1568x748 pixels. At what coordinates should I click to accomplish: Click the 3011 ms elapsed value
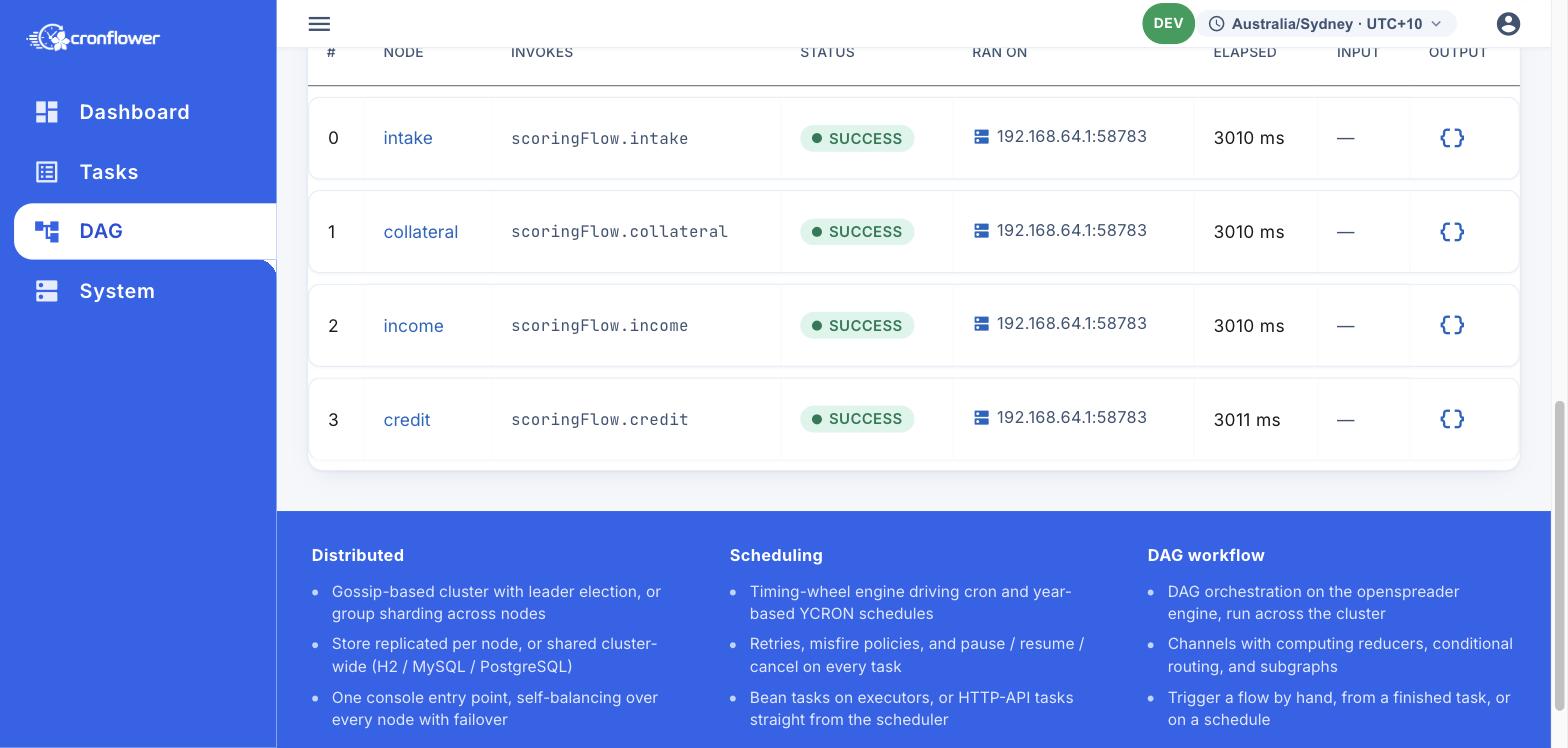[x=1247, y=420]
